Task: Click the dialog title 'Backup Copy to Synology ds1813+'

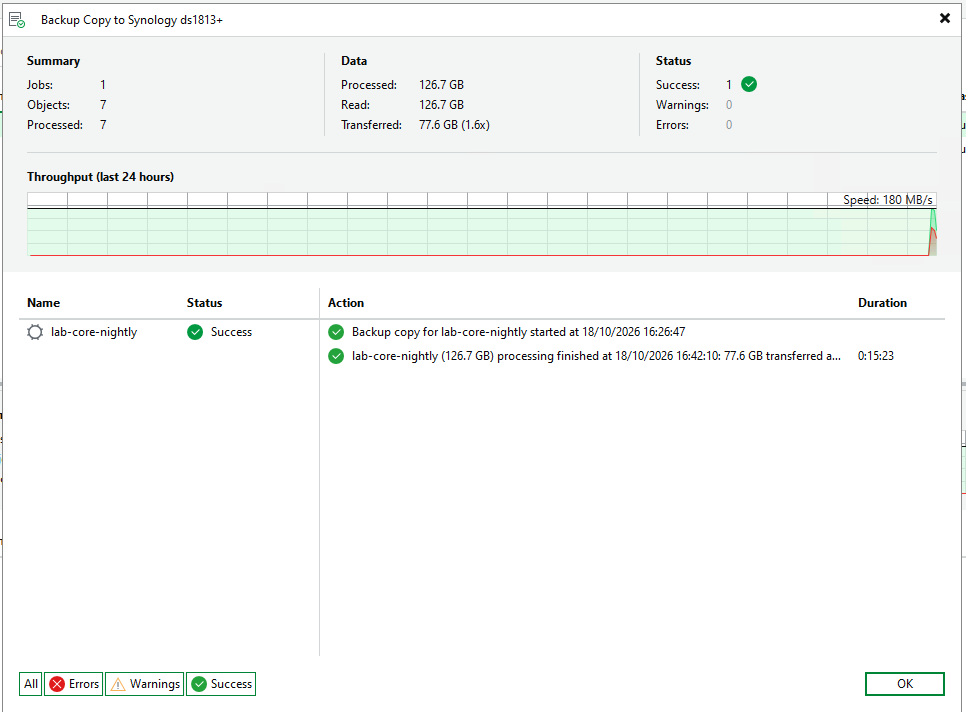Action: coord(132,20)
